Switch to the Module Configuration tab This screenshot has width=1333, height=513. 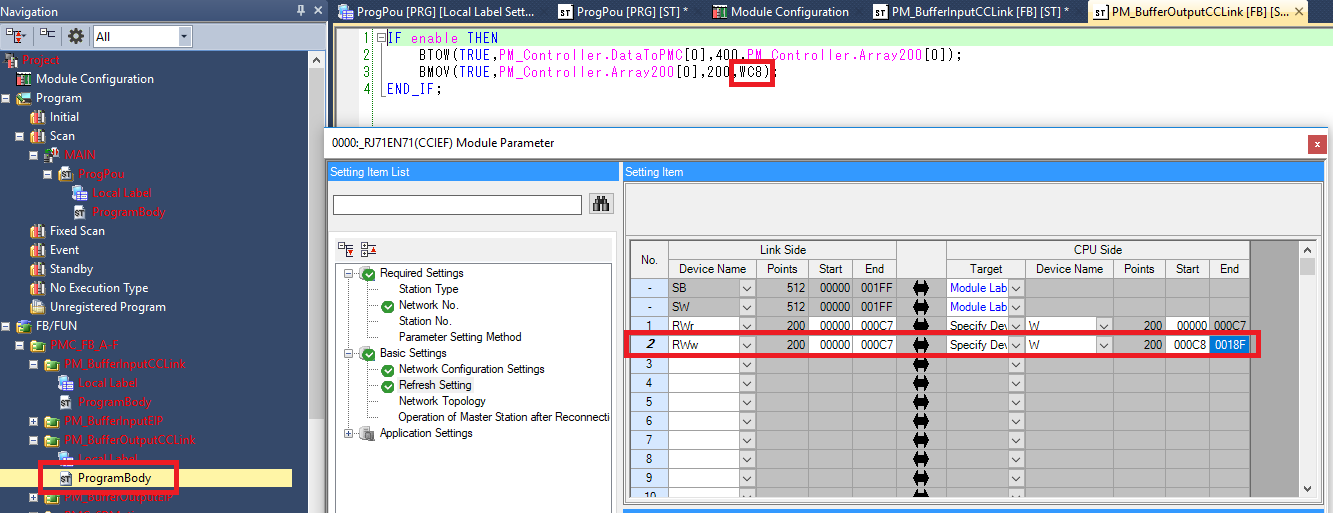click(780, 12)
